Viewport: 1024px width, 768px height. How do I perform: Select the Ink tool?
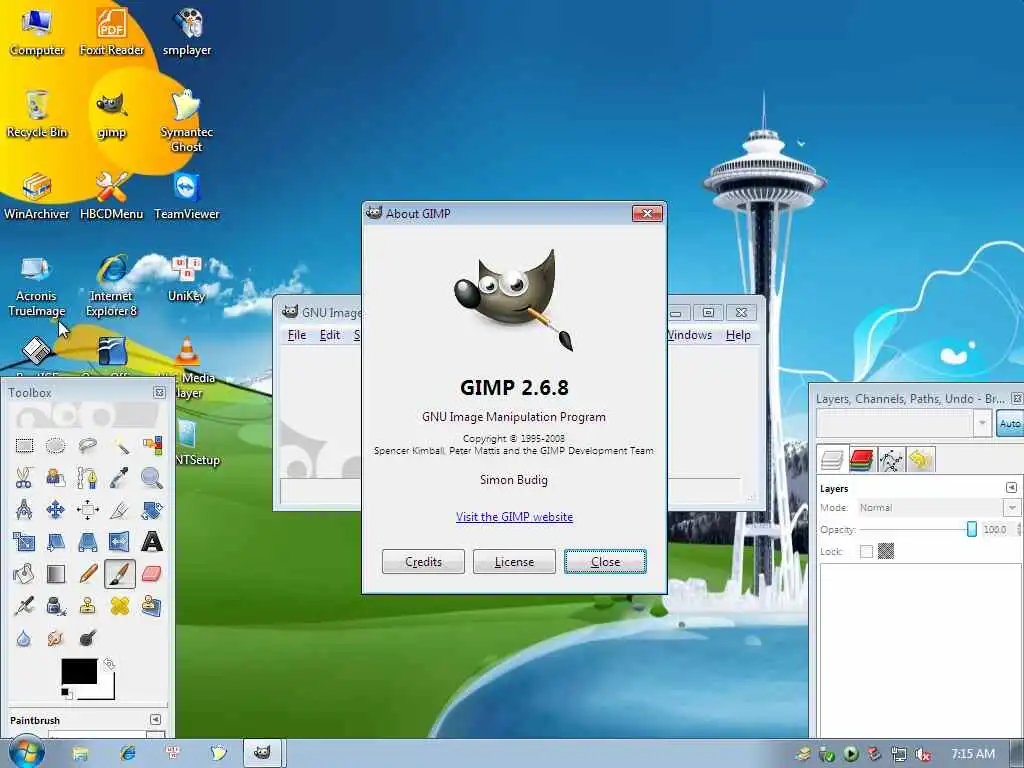click(56, 605)
